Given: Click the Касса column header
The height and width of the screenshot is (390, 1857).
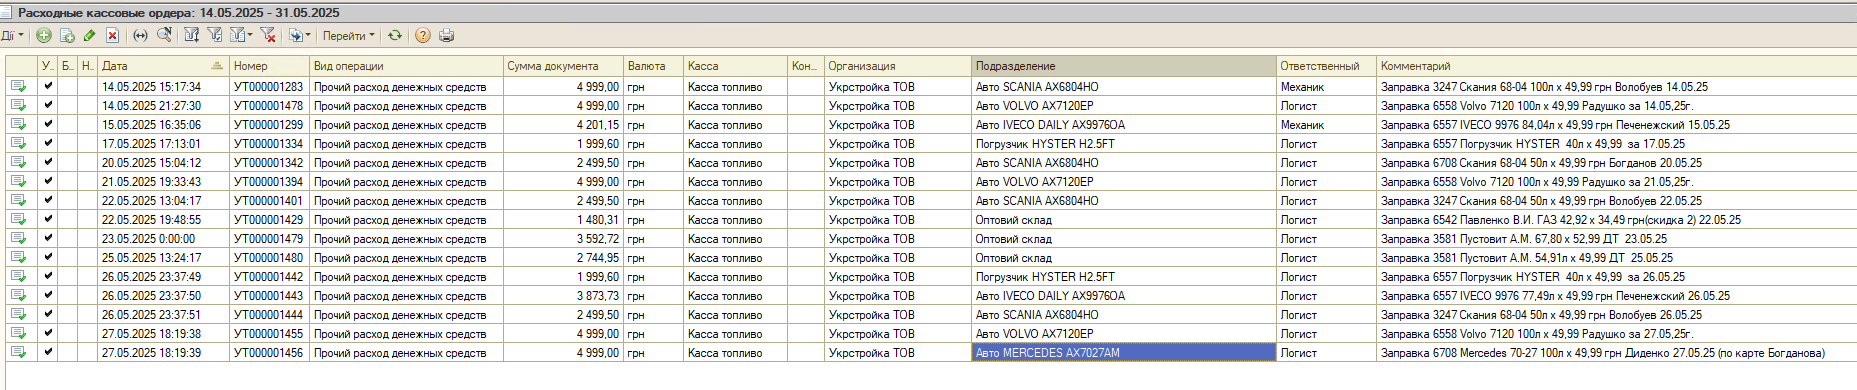Looking at the screenshot, I should point(735,66).
